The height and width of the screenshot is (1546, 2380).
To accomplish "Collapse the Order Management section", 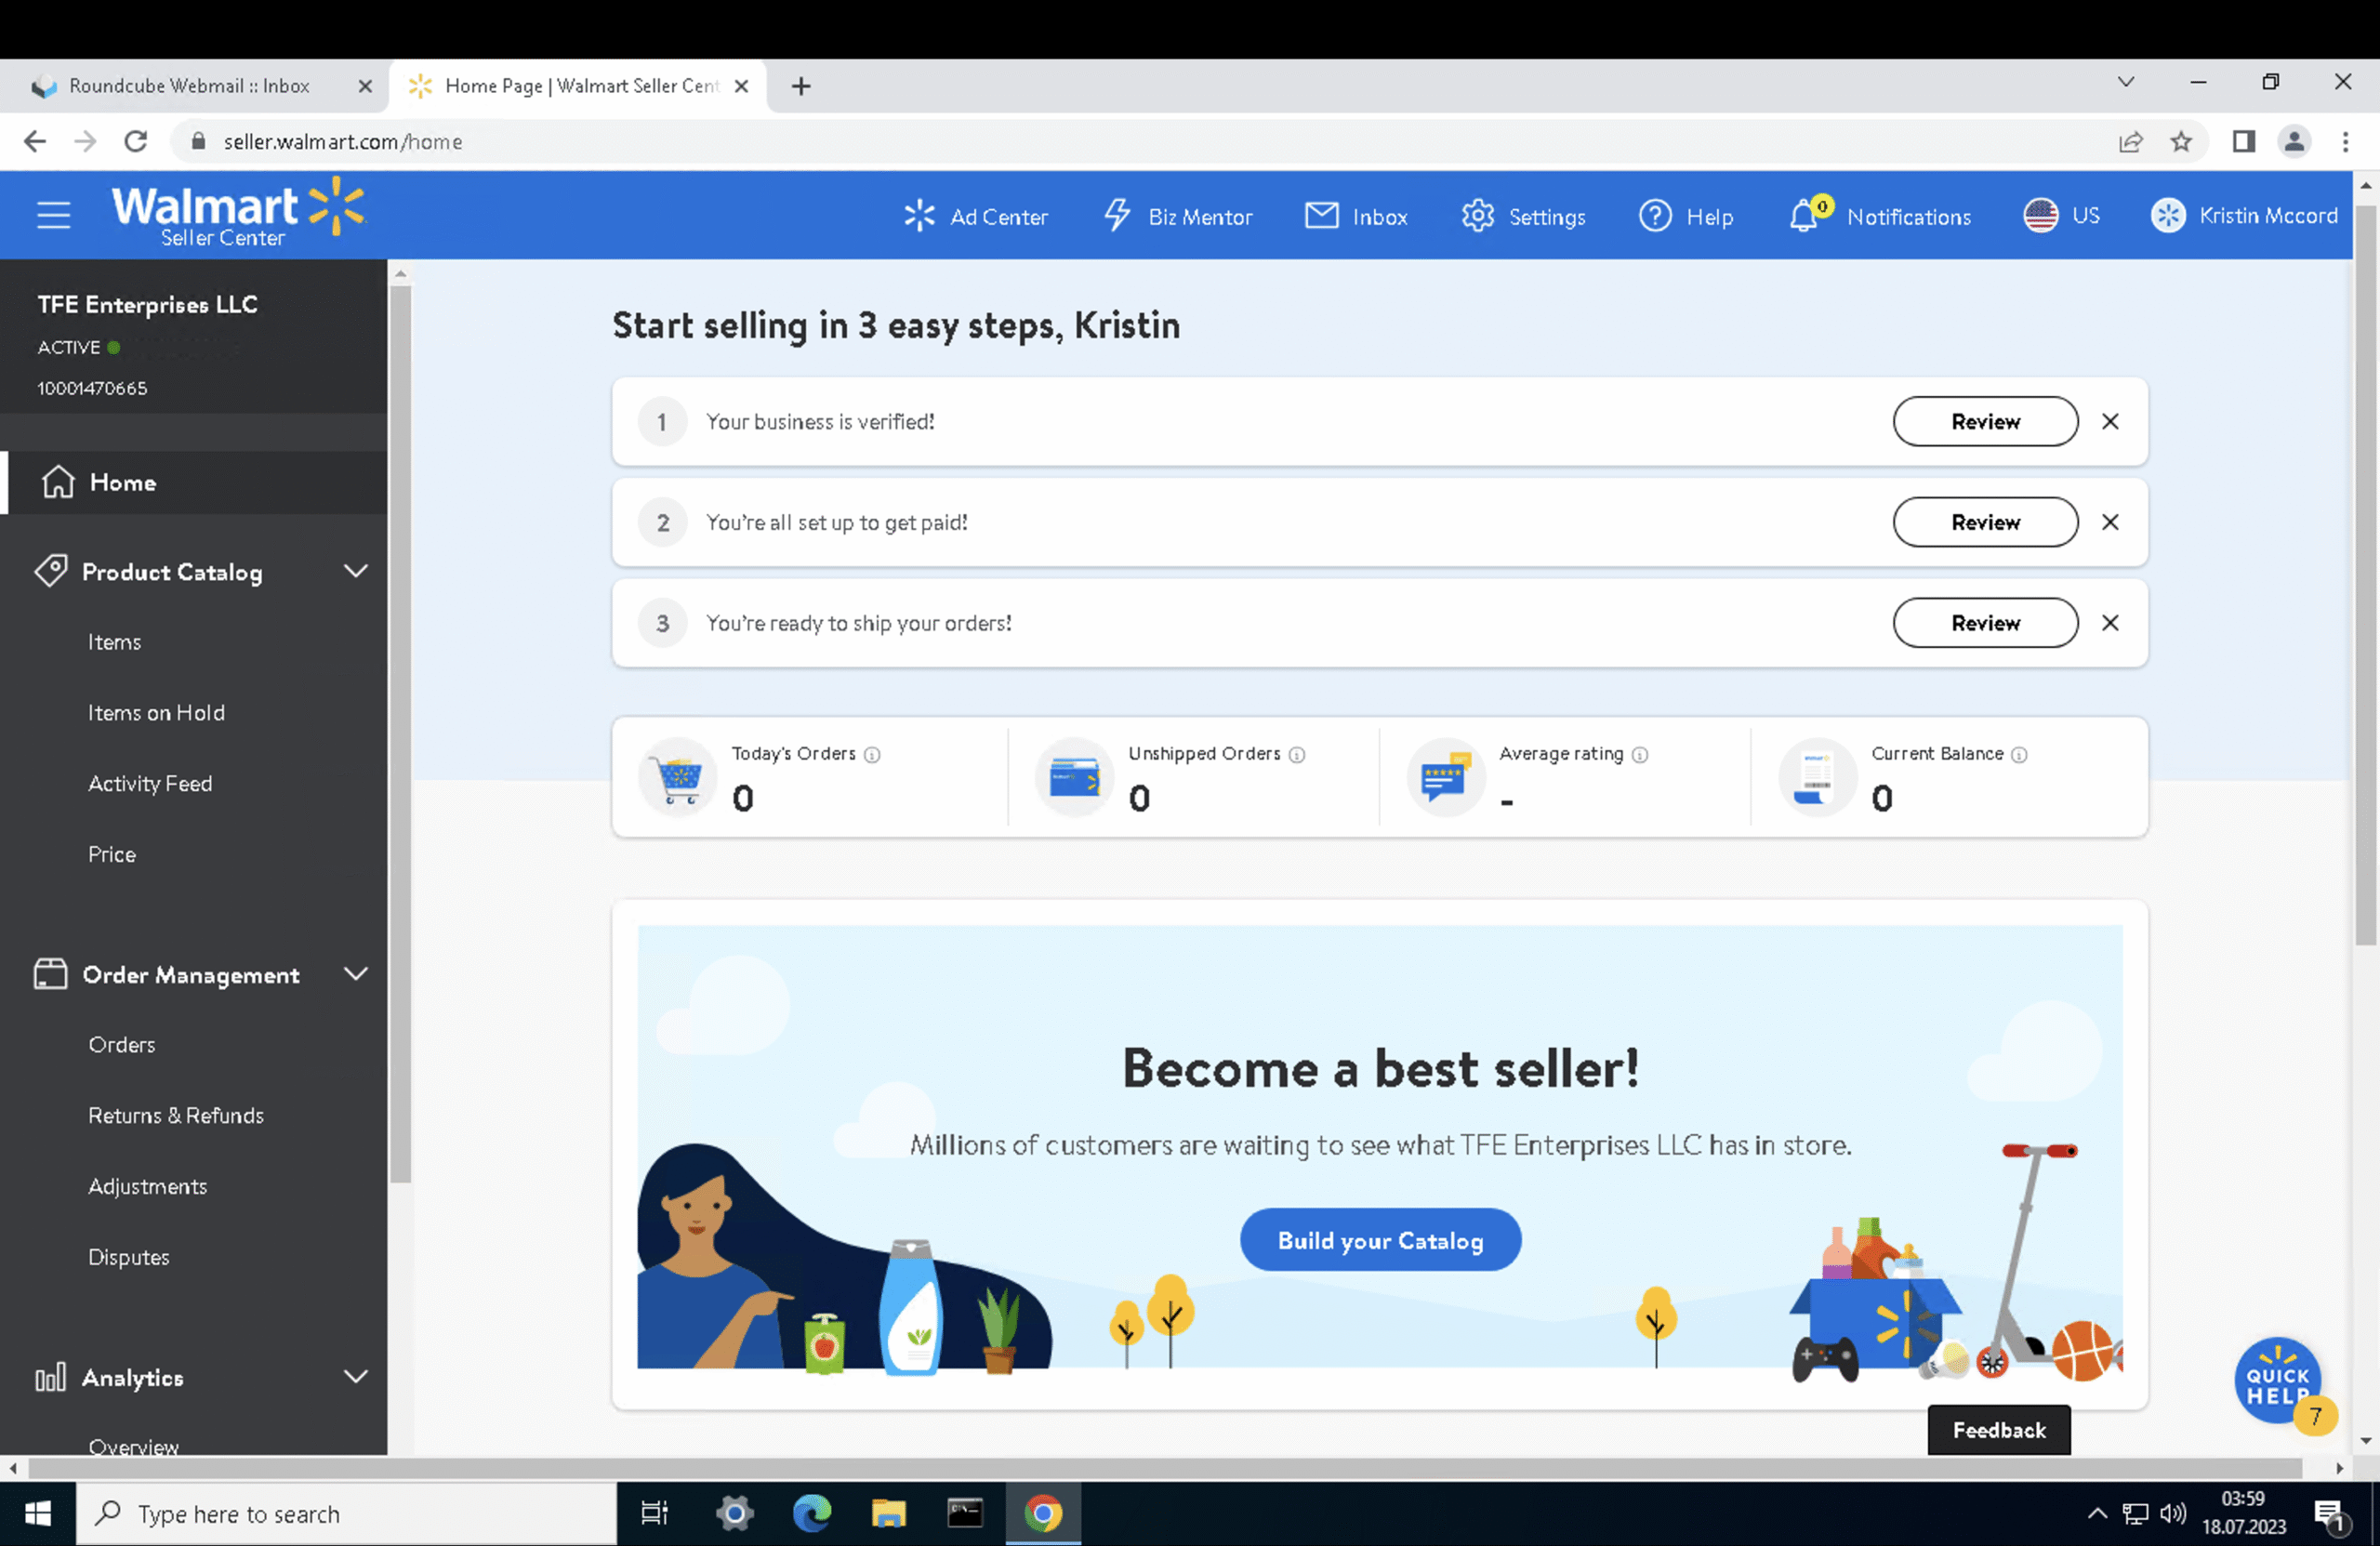I will point(355,974).
